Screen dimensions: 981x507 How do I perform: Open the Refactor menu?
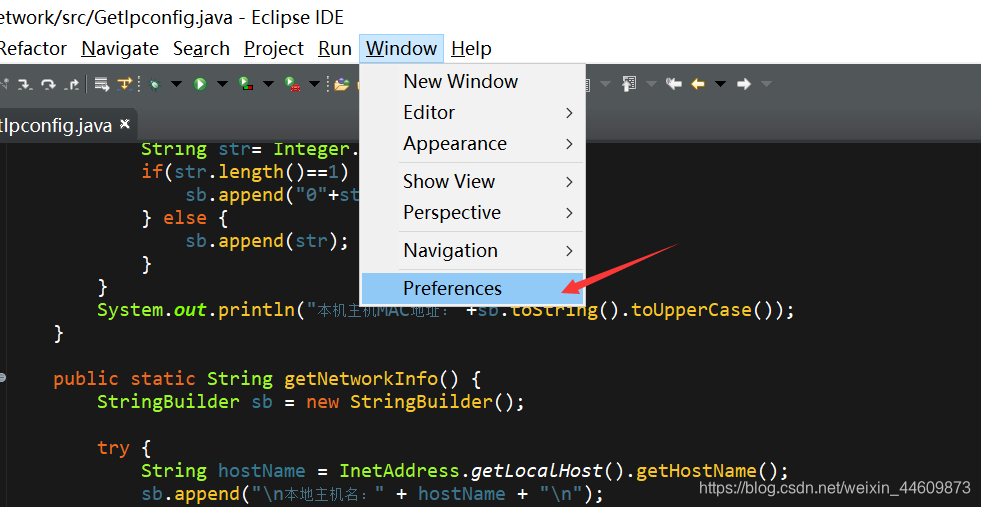click(x=33, y=48)
